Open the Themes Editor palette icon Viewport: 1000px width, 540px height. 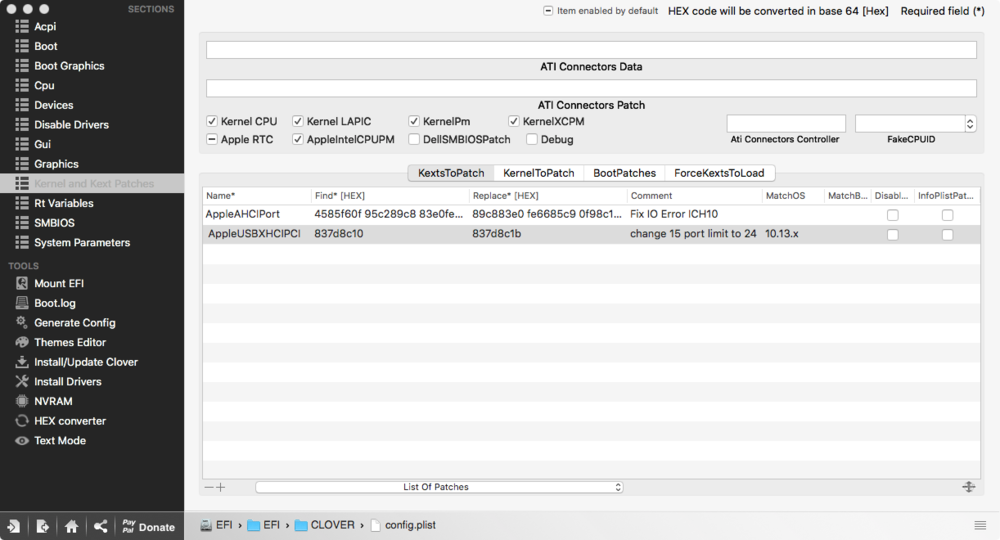point(21,342)
